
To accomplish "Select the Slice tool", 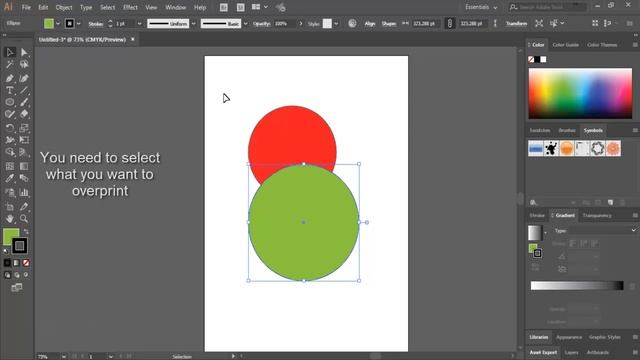I will [x=24, y=207].
